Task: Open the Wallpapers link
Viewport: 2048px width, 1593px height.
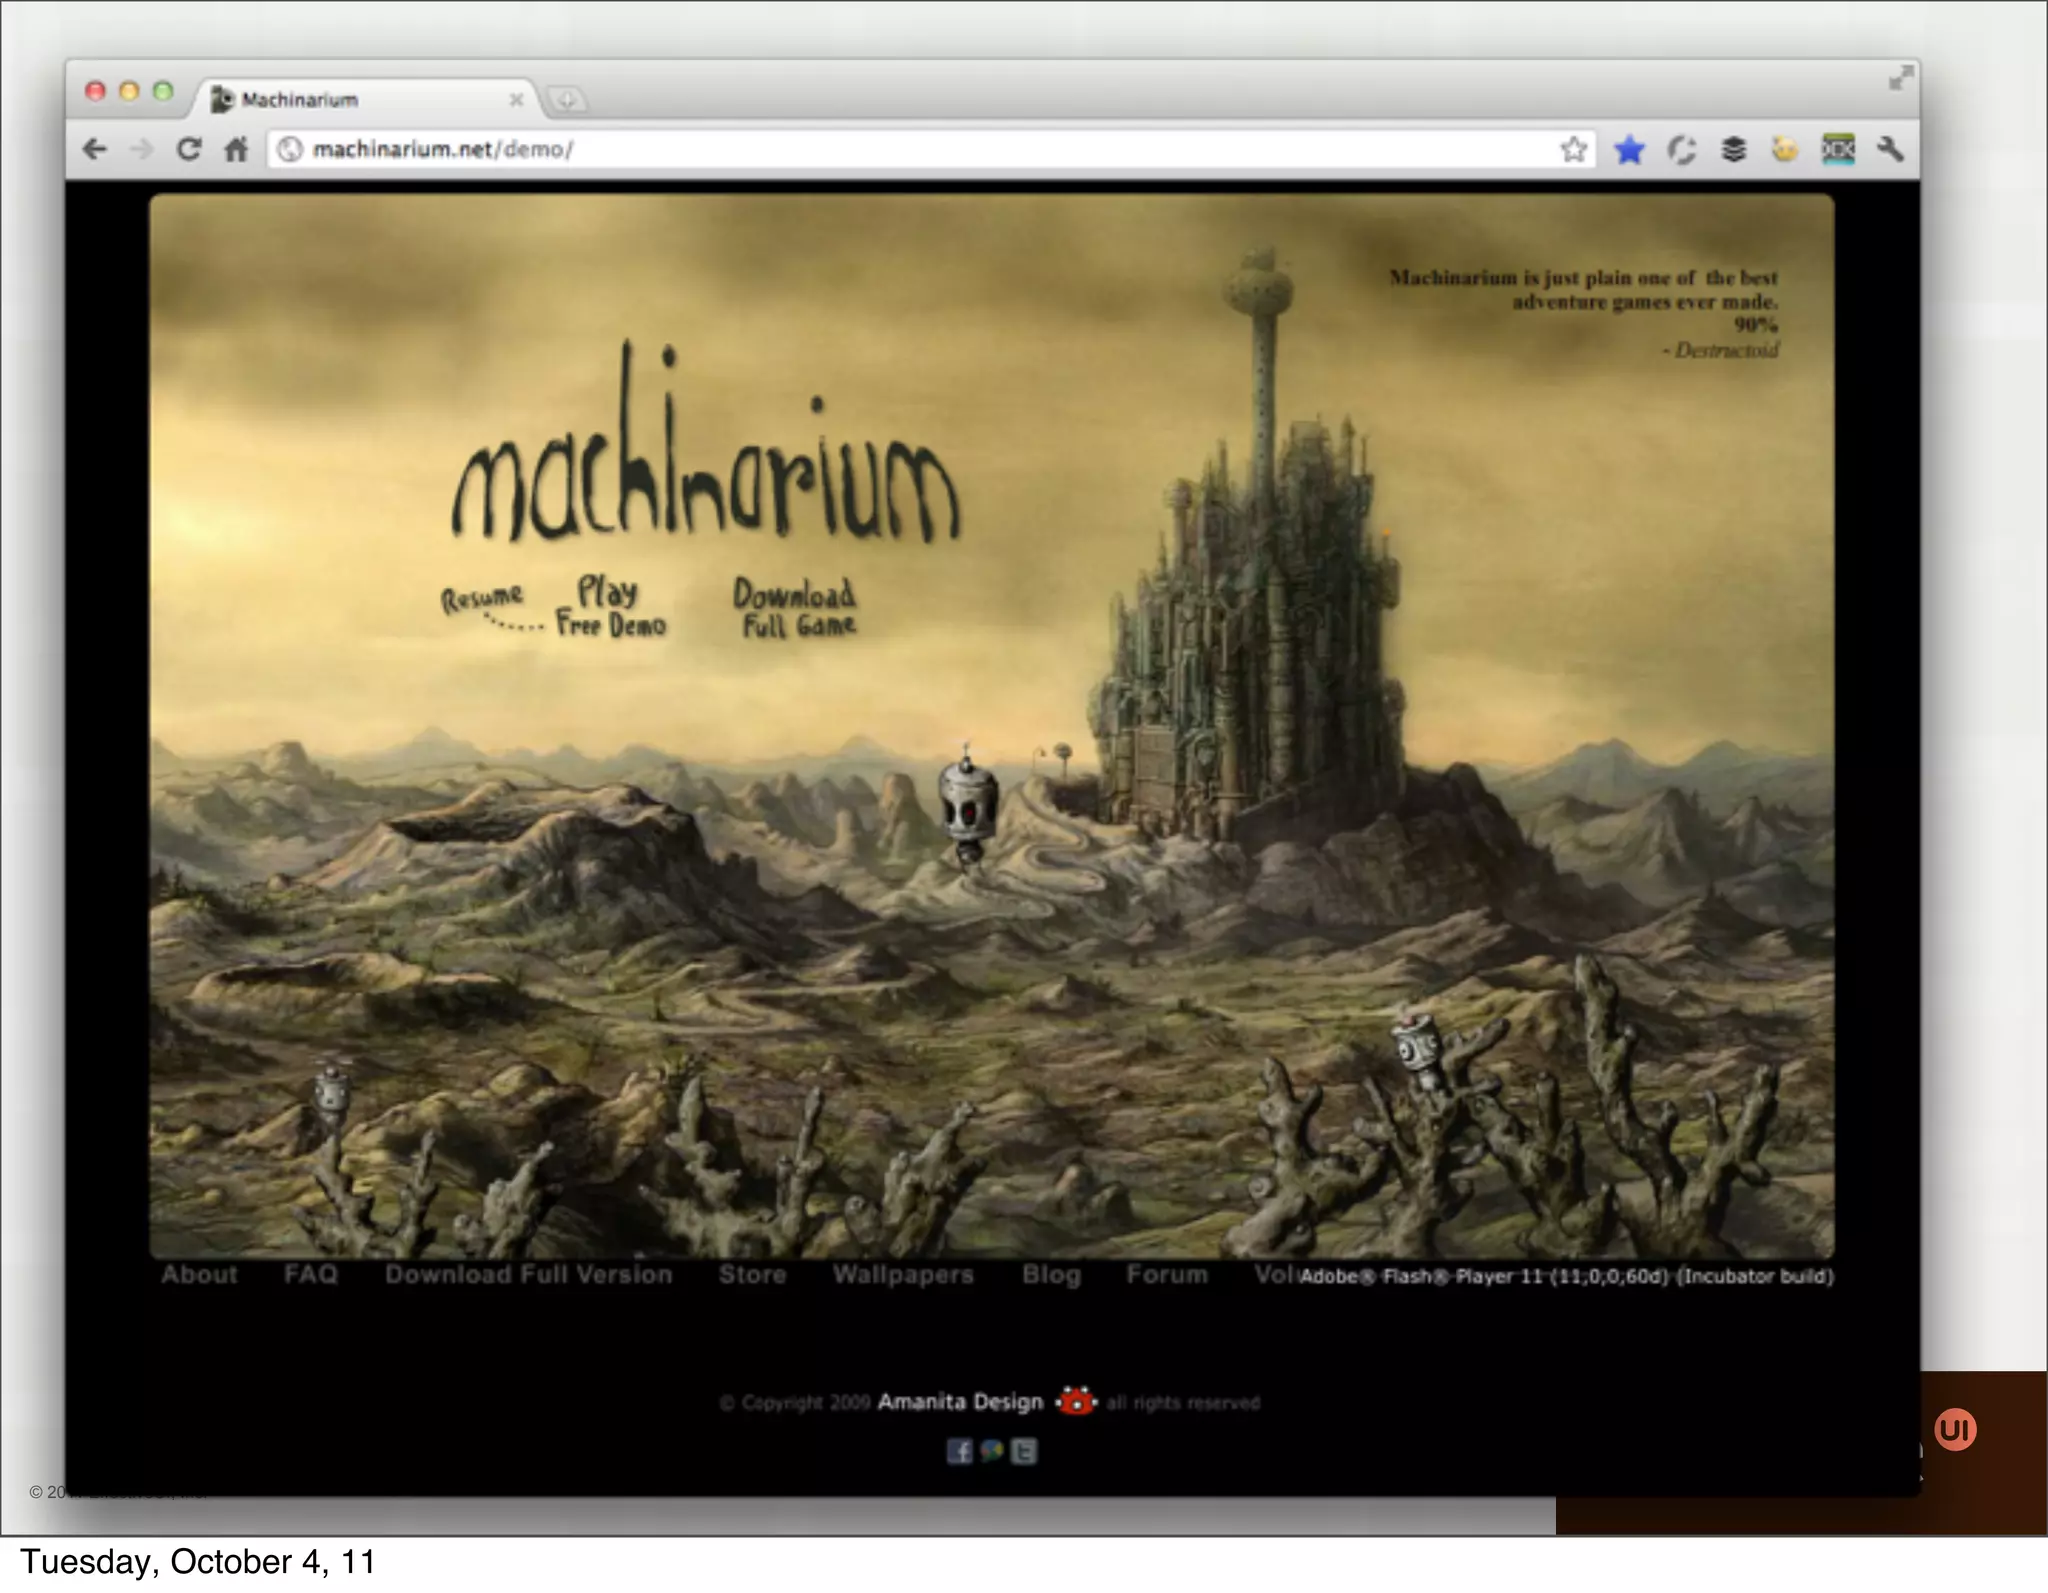Action: pyautogui.click(x=903, y=1274)
